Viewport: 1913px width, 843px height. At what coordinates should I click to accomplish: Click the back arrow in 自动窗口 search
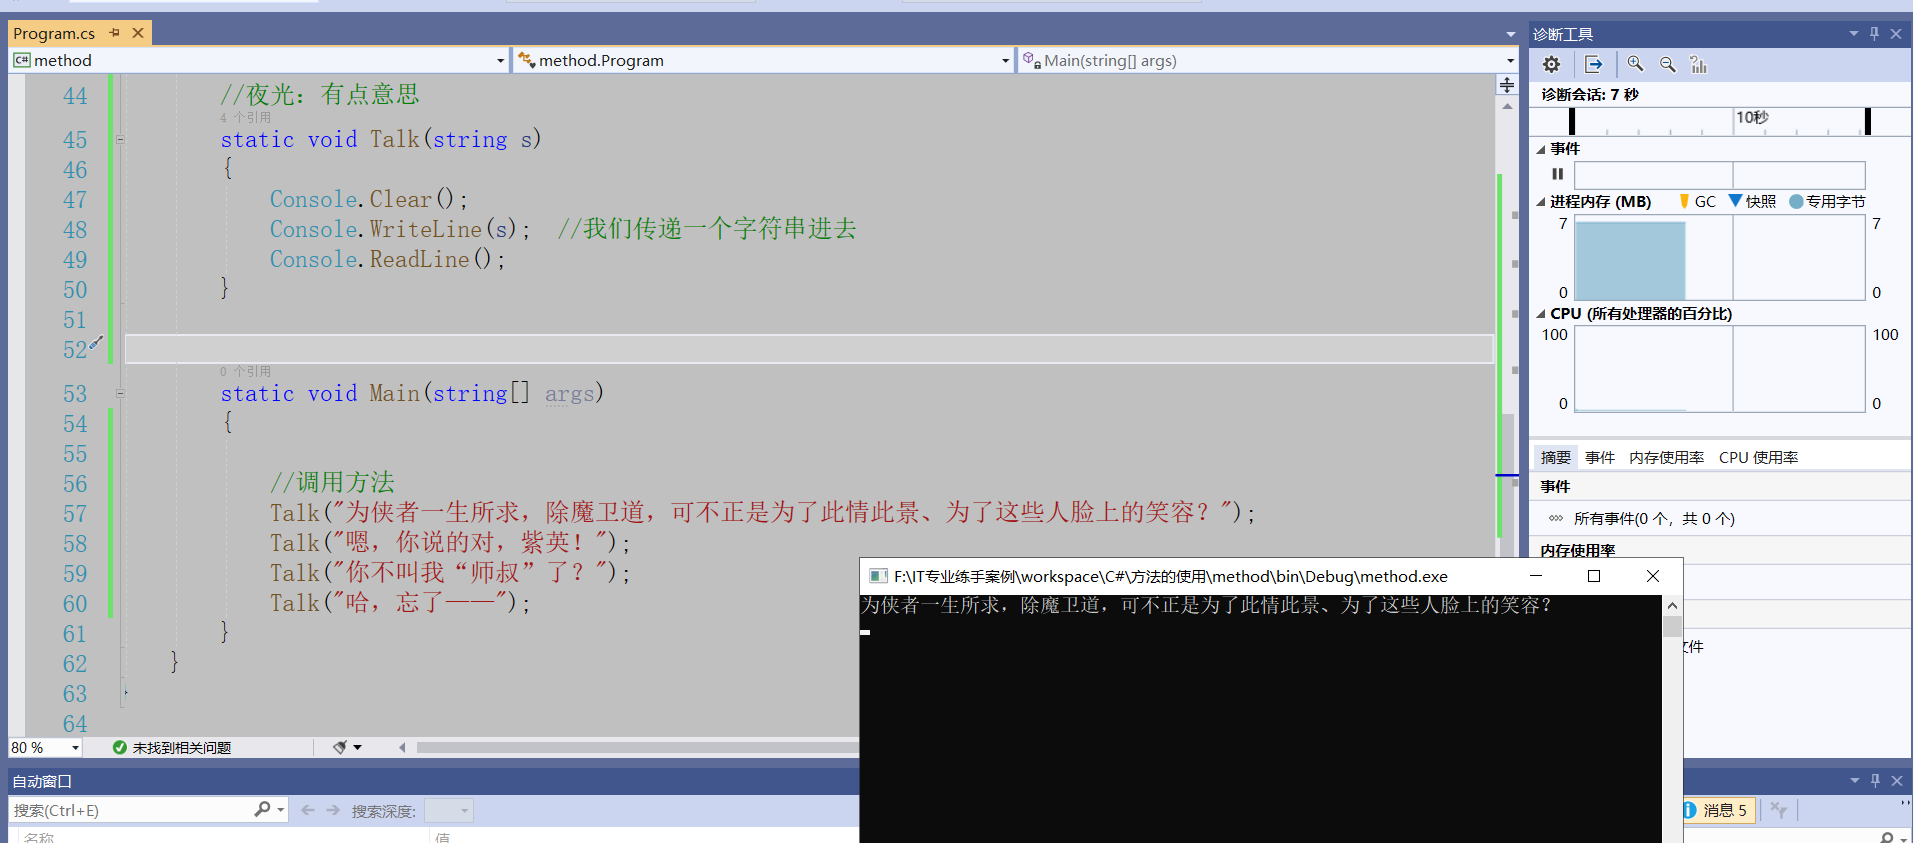[x=308, y=811]
